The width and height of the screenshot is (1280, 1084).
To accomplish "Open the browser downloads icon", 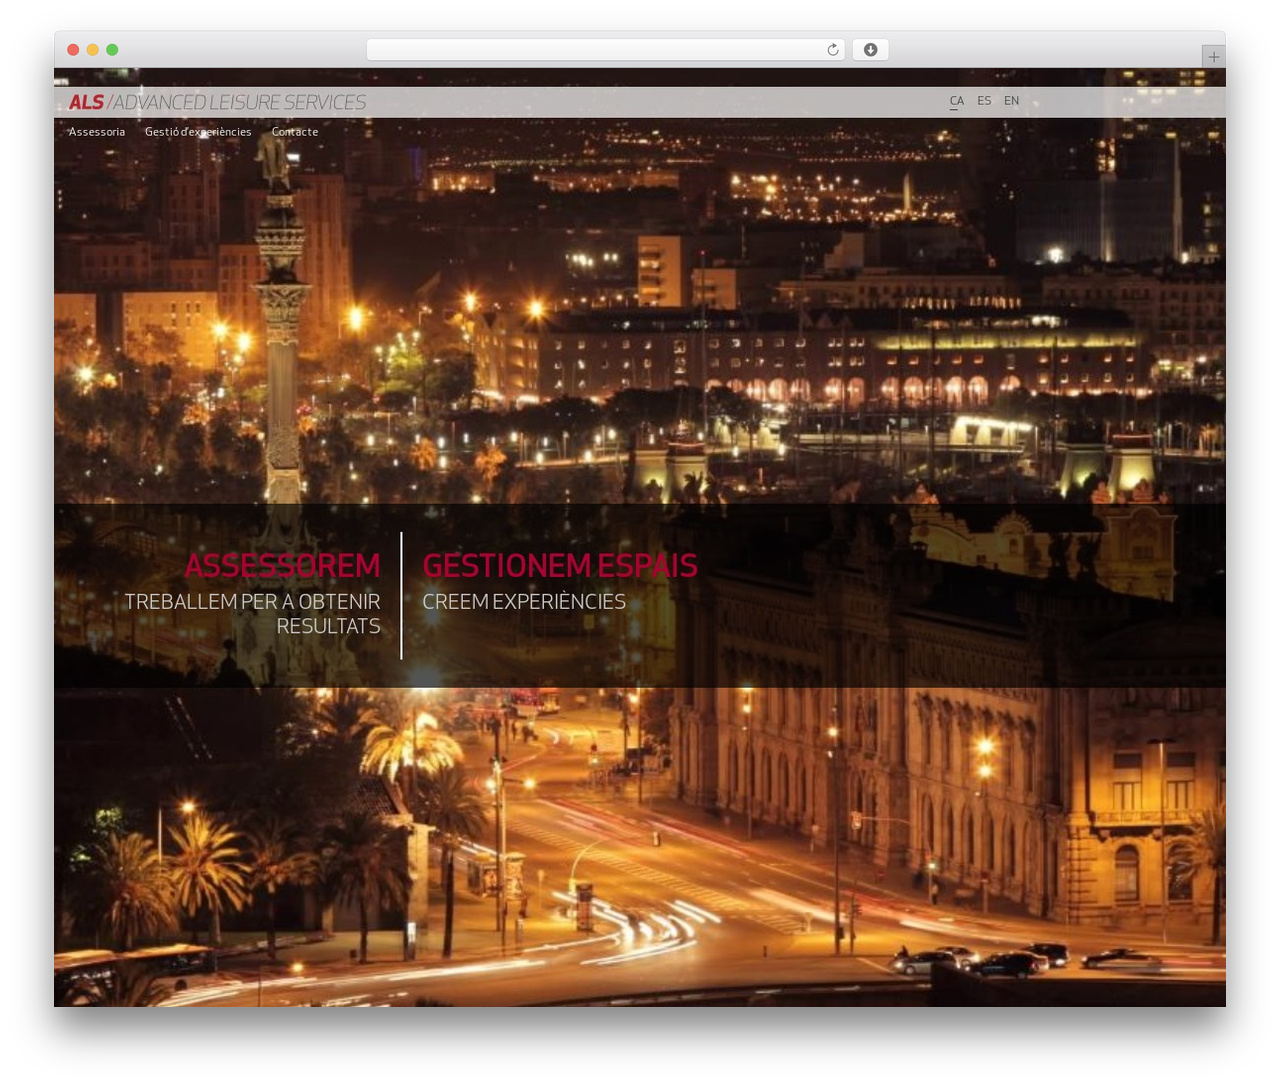I will coord(870,50).
